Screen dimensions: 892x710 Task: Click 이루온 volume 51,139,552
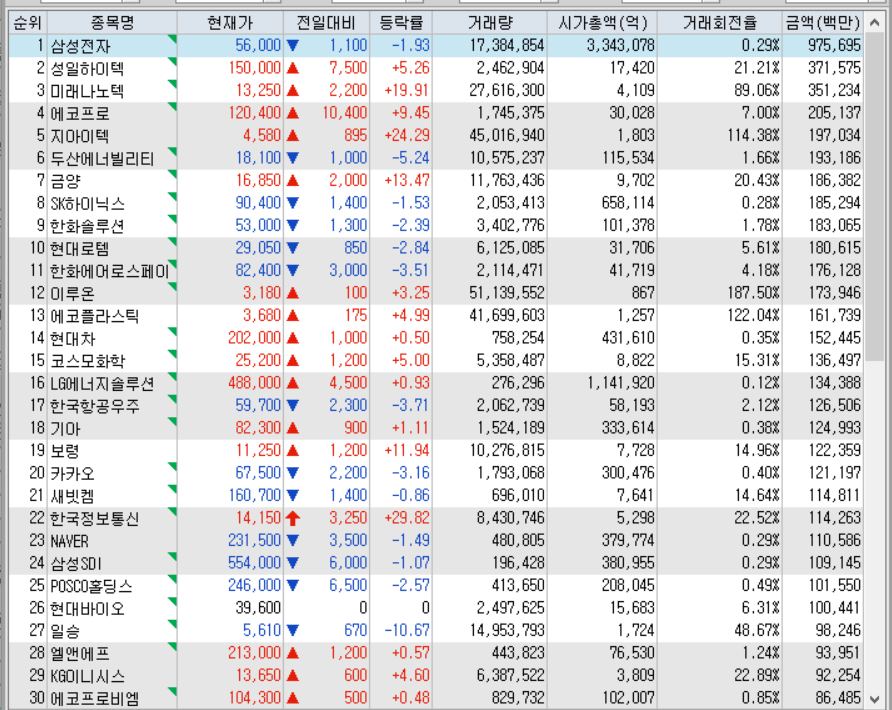(x=507, y=293)
